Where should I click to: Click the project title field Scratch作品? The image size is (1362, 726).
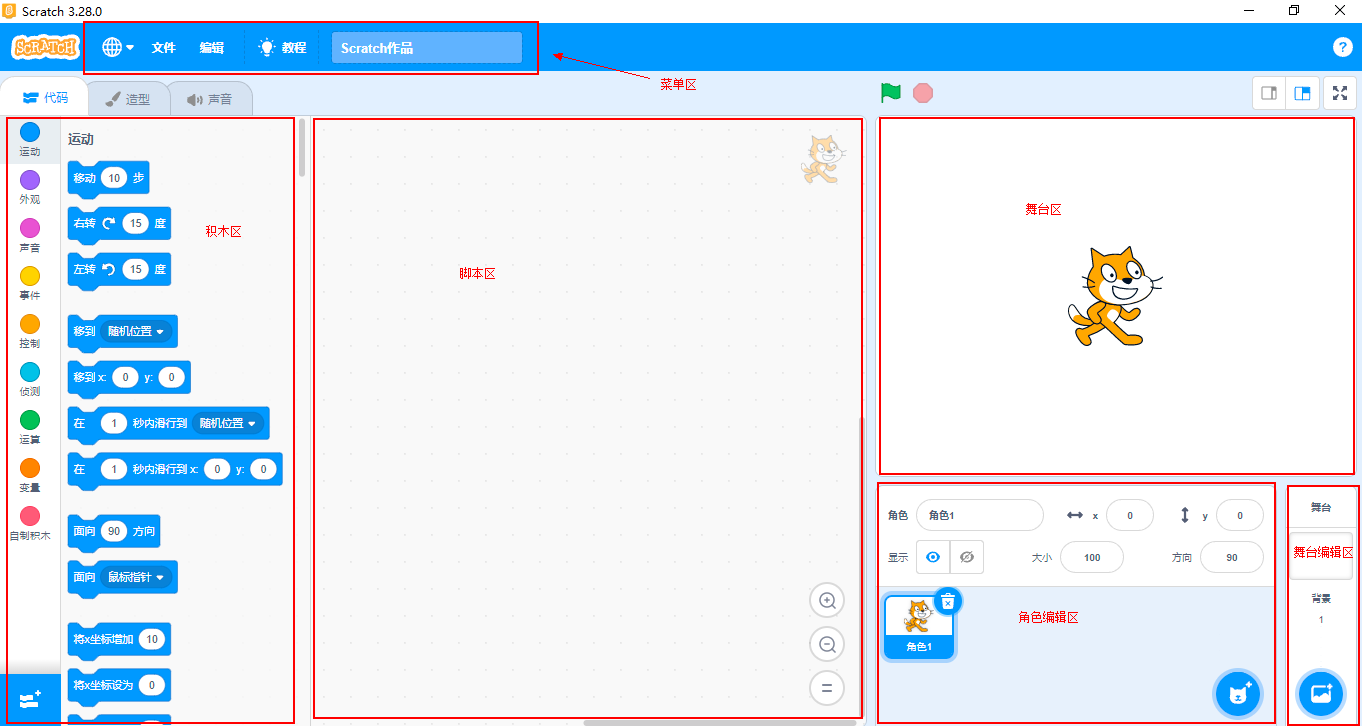coord(427,48)
